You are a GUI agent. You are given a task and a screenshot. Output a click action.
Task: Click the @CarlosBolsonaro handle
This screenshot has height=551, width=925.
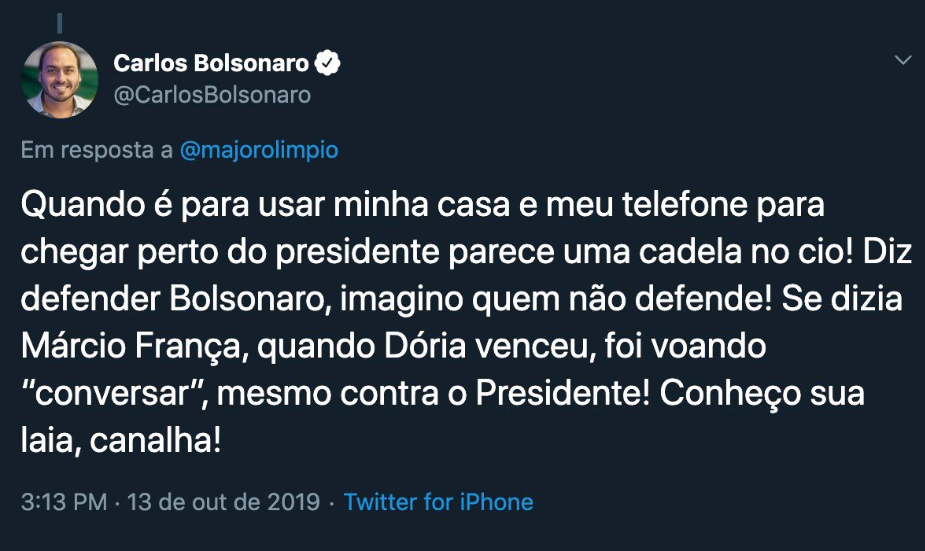(212, 95)
